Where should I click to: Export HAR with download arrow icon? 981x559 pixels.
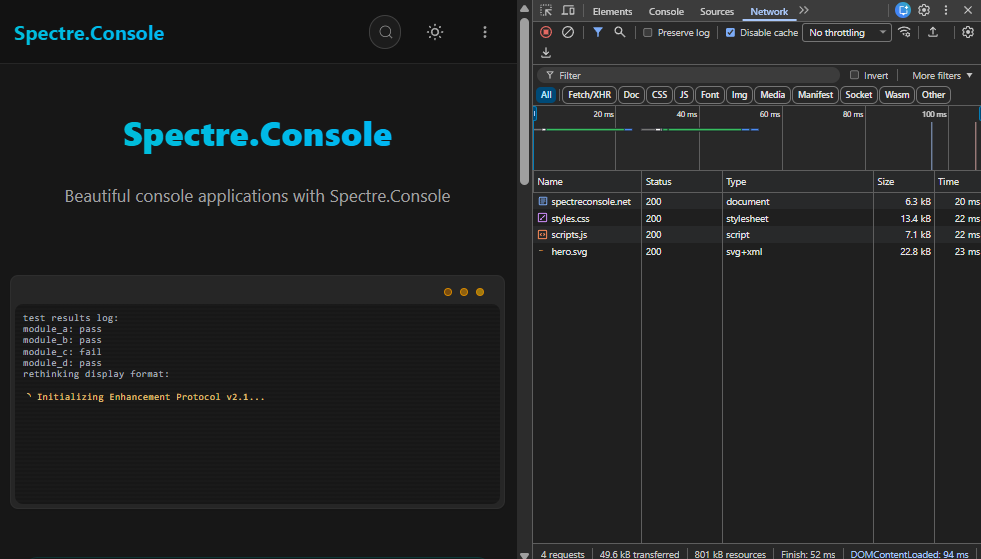tap(546, 53)
